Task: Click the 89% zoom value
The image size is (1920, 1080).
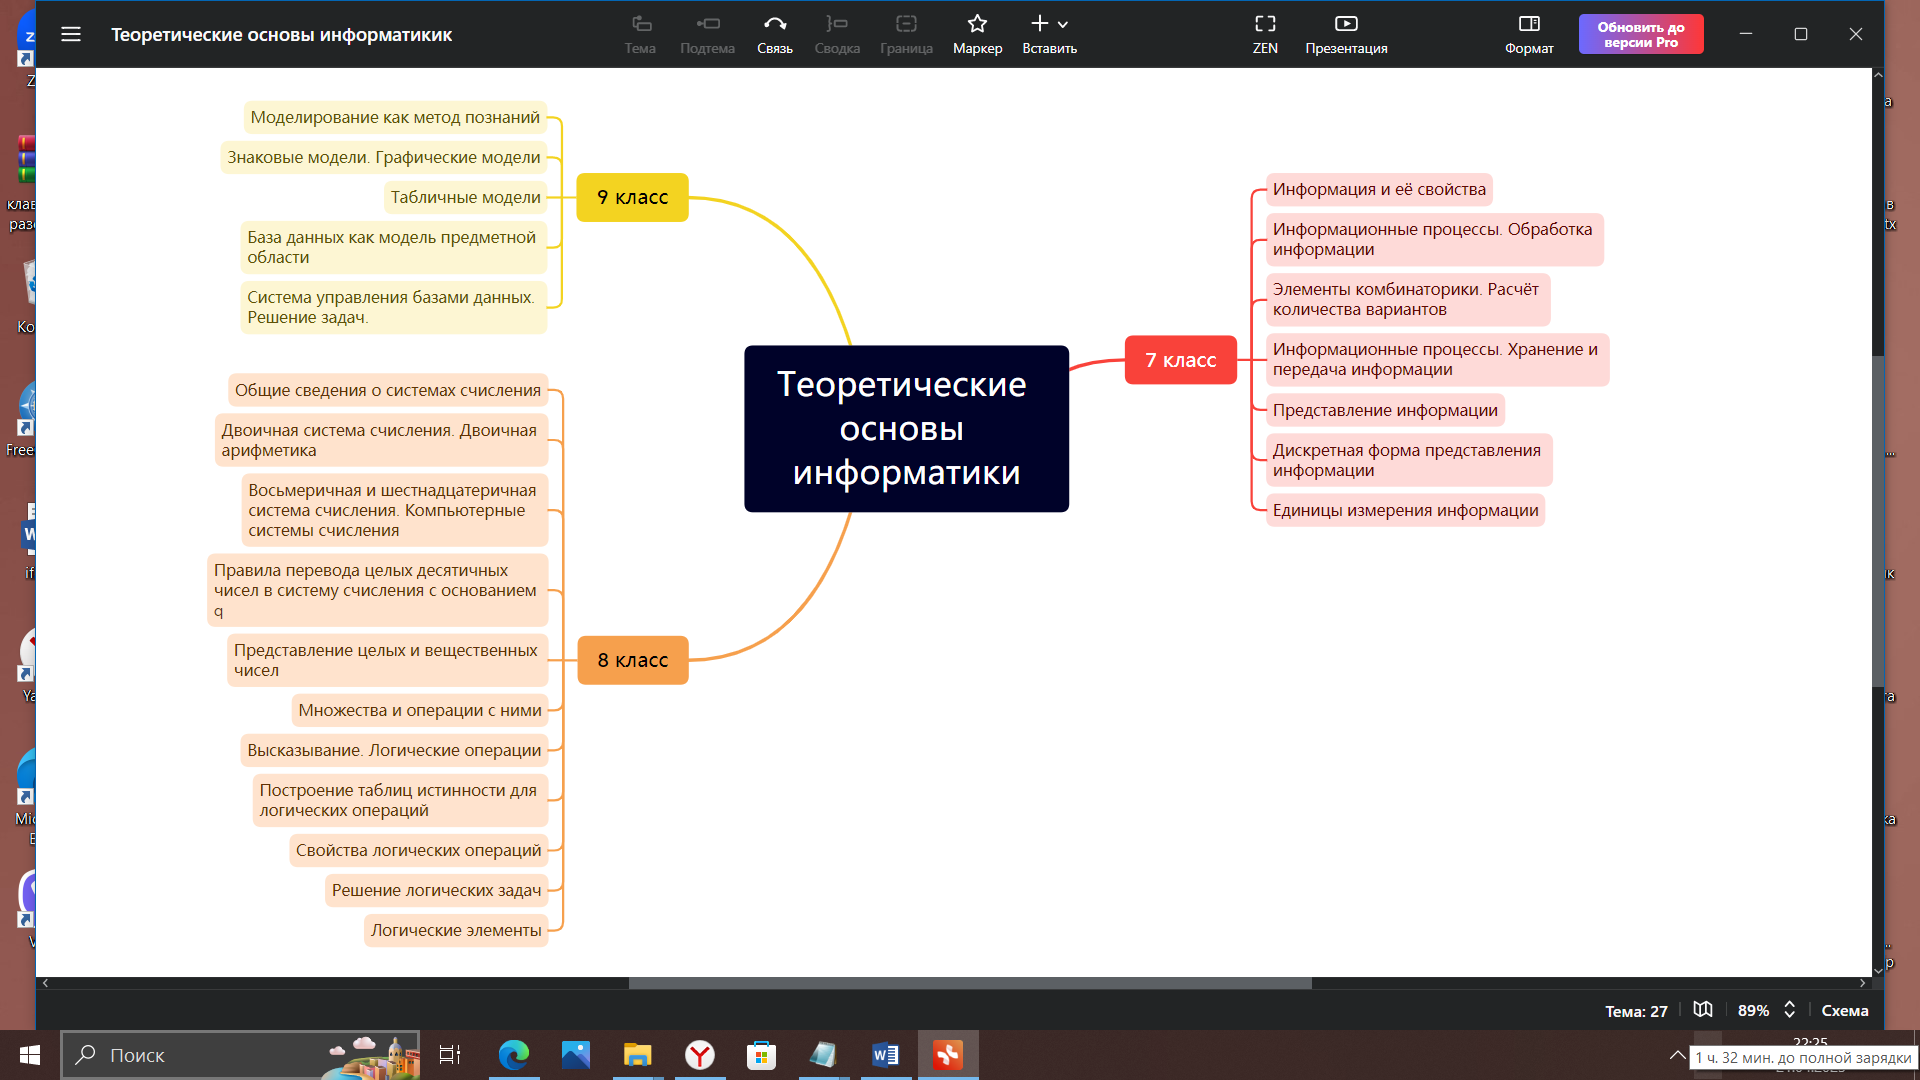Action: [1753, 1011]
